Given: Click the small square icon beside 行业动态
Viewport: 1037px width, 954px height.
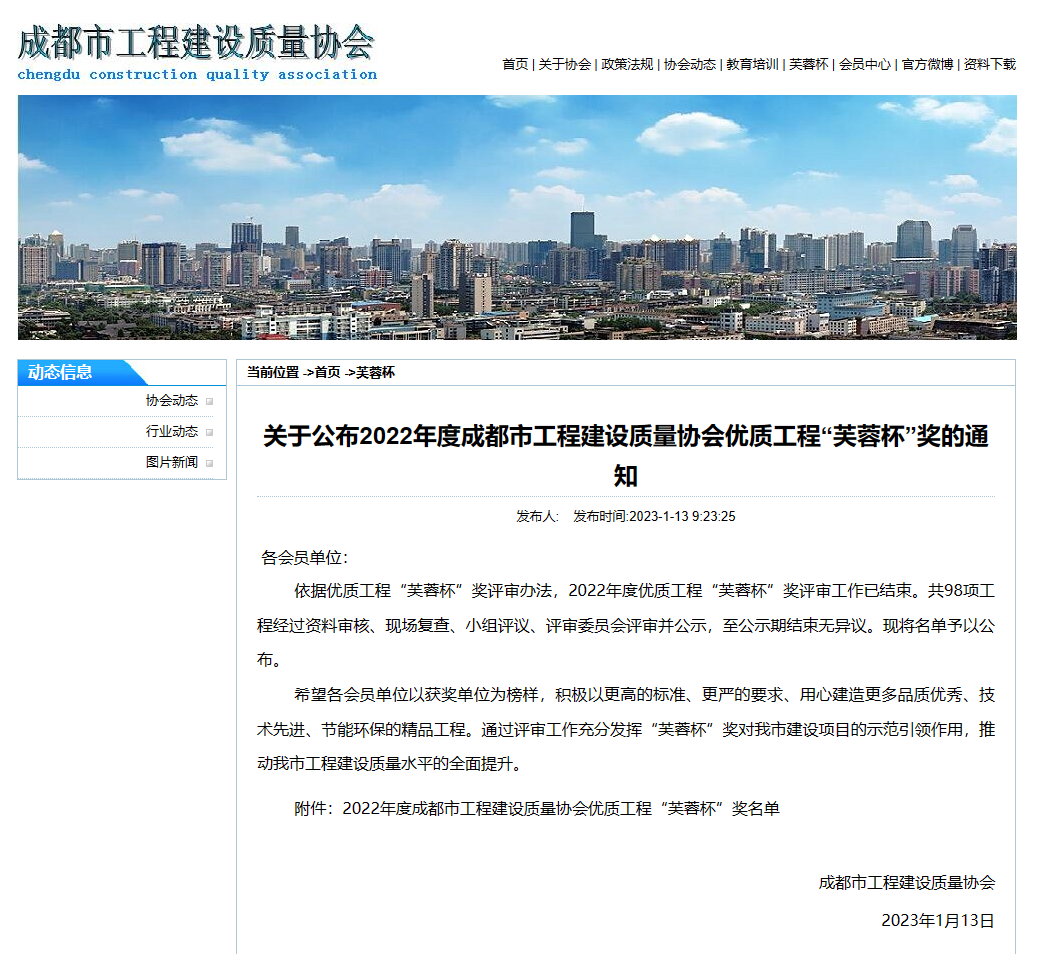Looking at the screenshot, I should click(x=208, y=431).
